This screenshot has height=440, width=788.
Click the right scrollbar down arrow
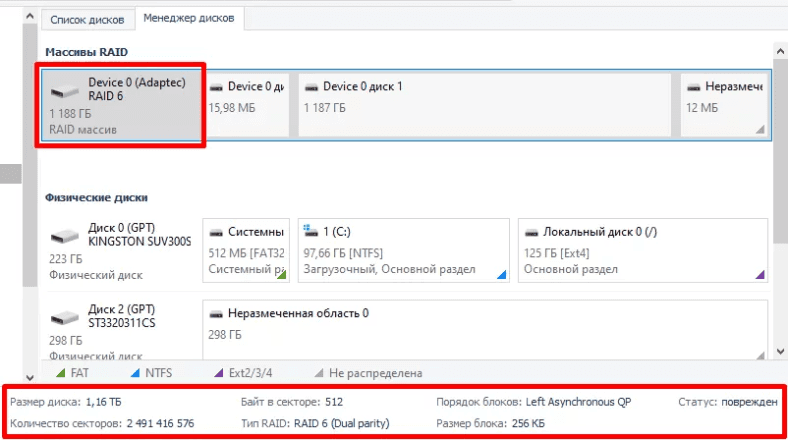pos(780,352)
